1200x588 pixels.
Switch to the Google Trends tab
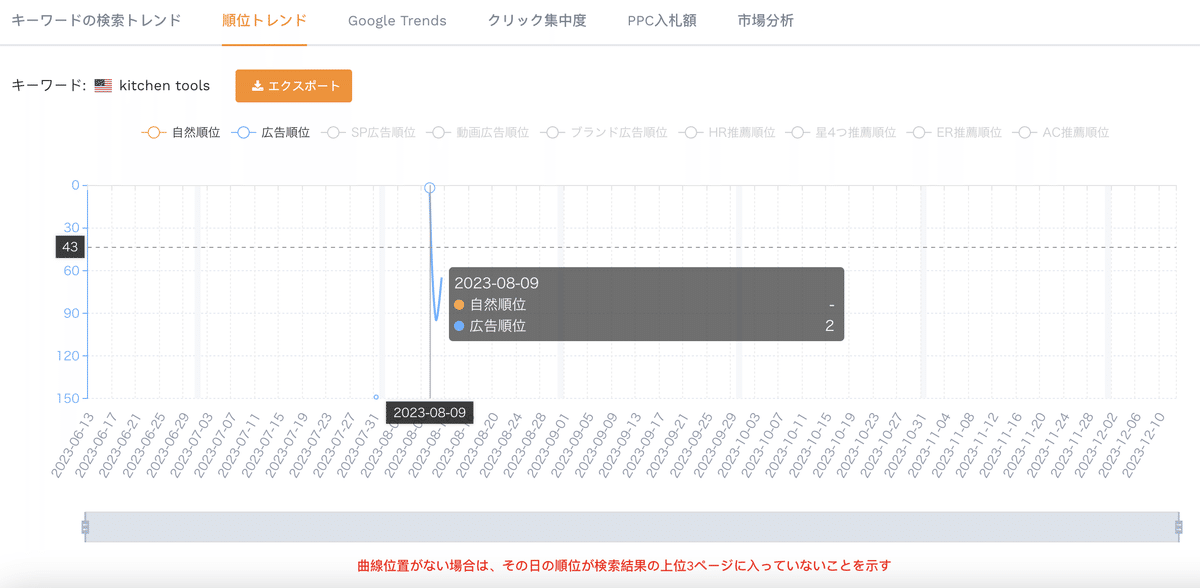click(397, 20)
